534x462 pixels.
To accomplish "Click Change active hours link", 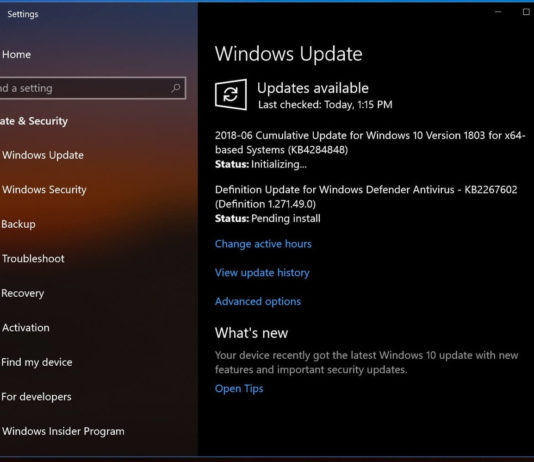I will [263, 244].
